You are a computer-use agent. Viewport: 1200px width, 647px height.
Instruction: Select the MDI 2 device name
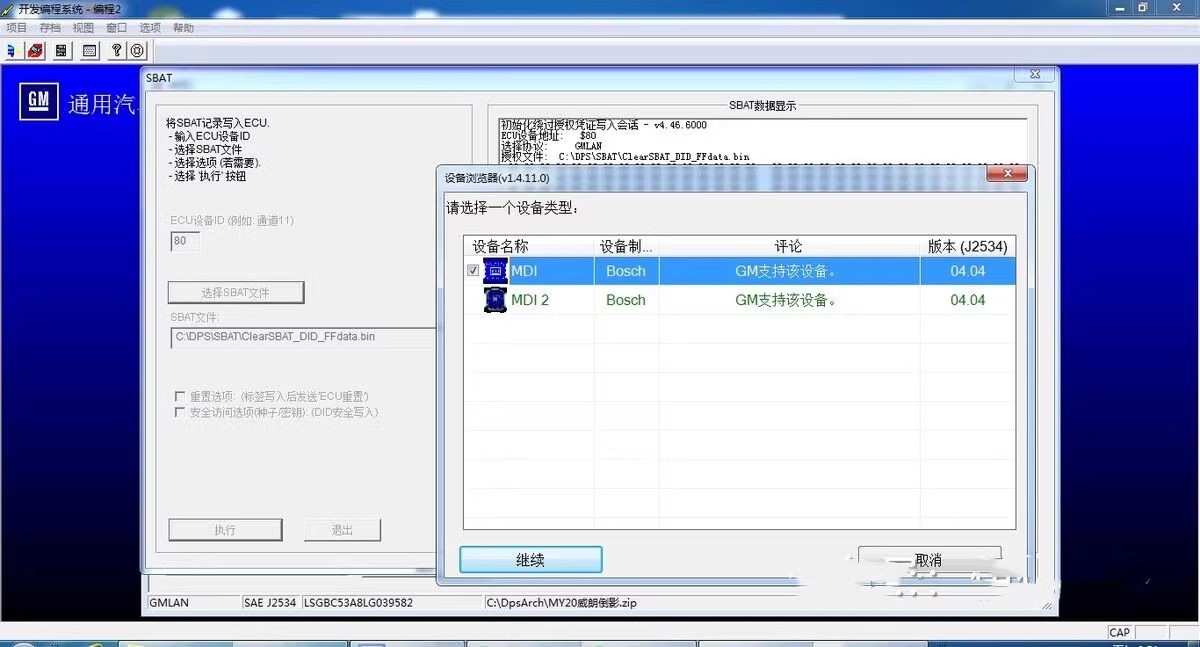click(x=530, y=300)
